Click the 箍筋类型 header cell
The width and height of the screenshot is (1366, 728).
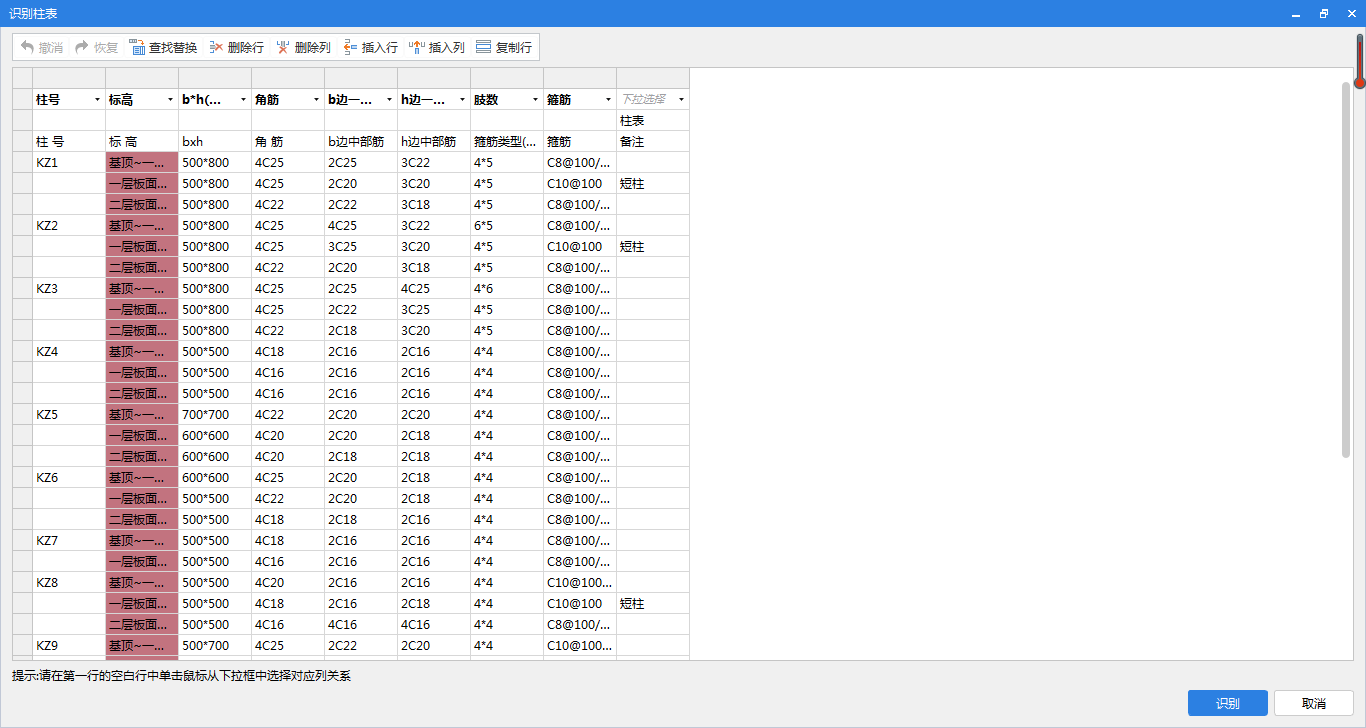pyautogui.click(x=507, y=141)
